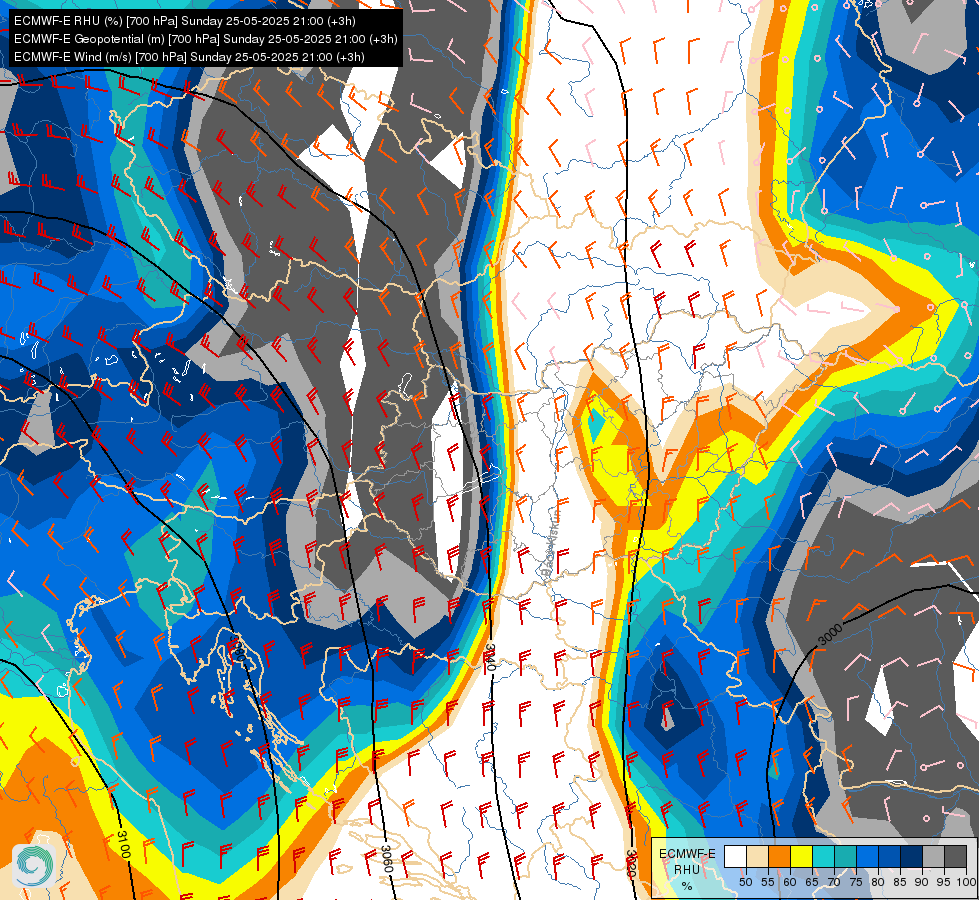Click the orange 55–60 legend swatch
This screenshot has height=900, width=979.
click(779, 856)
